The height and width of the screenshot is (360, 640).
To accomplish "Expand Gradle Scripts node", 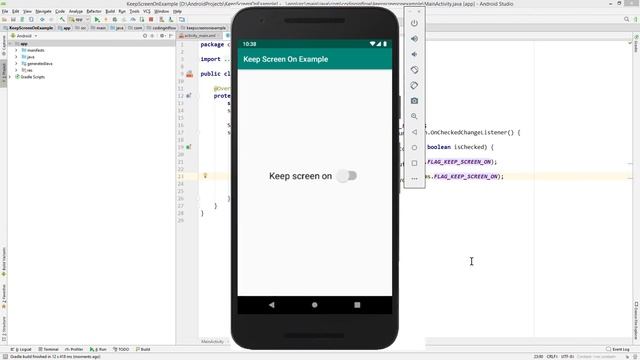I will click(10, 77).
